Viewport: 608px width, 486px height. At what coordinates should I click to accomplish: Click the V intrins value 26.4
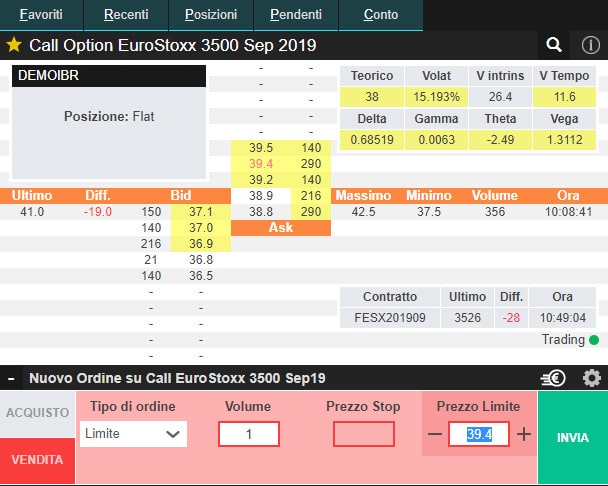pos(500,97)
